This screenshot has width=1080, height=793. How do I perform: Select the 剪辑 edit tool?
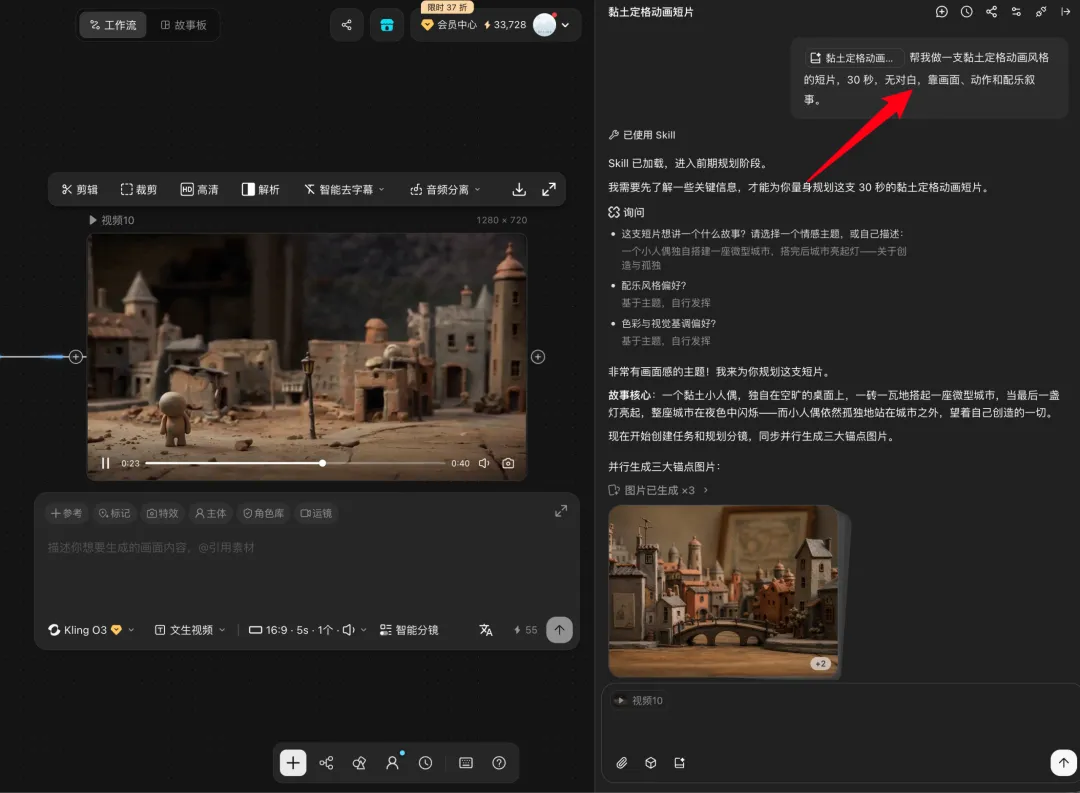(80, 189)
